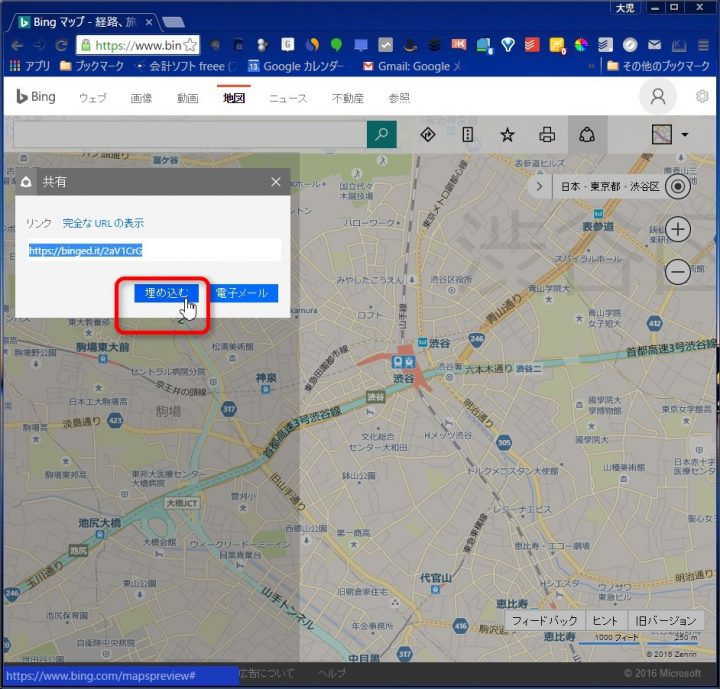Click the browser address bar URL
This screenshot has height=689, width=720.
138,45
